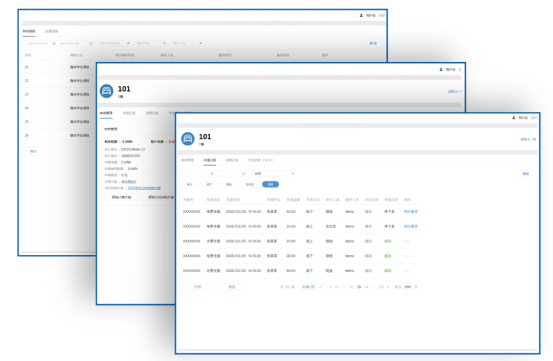This screenshot has height=361, width=553.
Task: Select the 现金 filter pill in front window
Action: click(229, 184)
